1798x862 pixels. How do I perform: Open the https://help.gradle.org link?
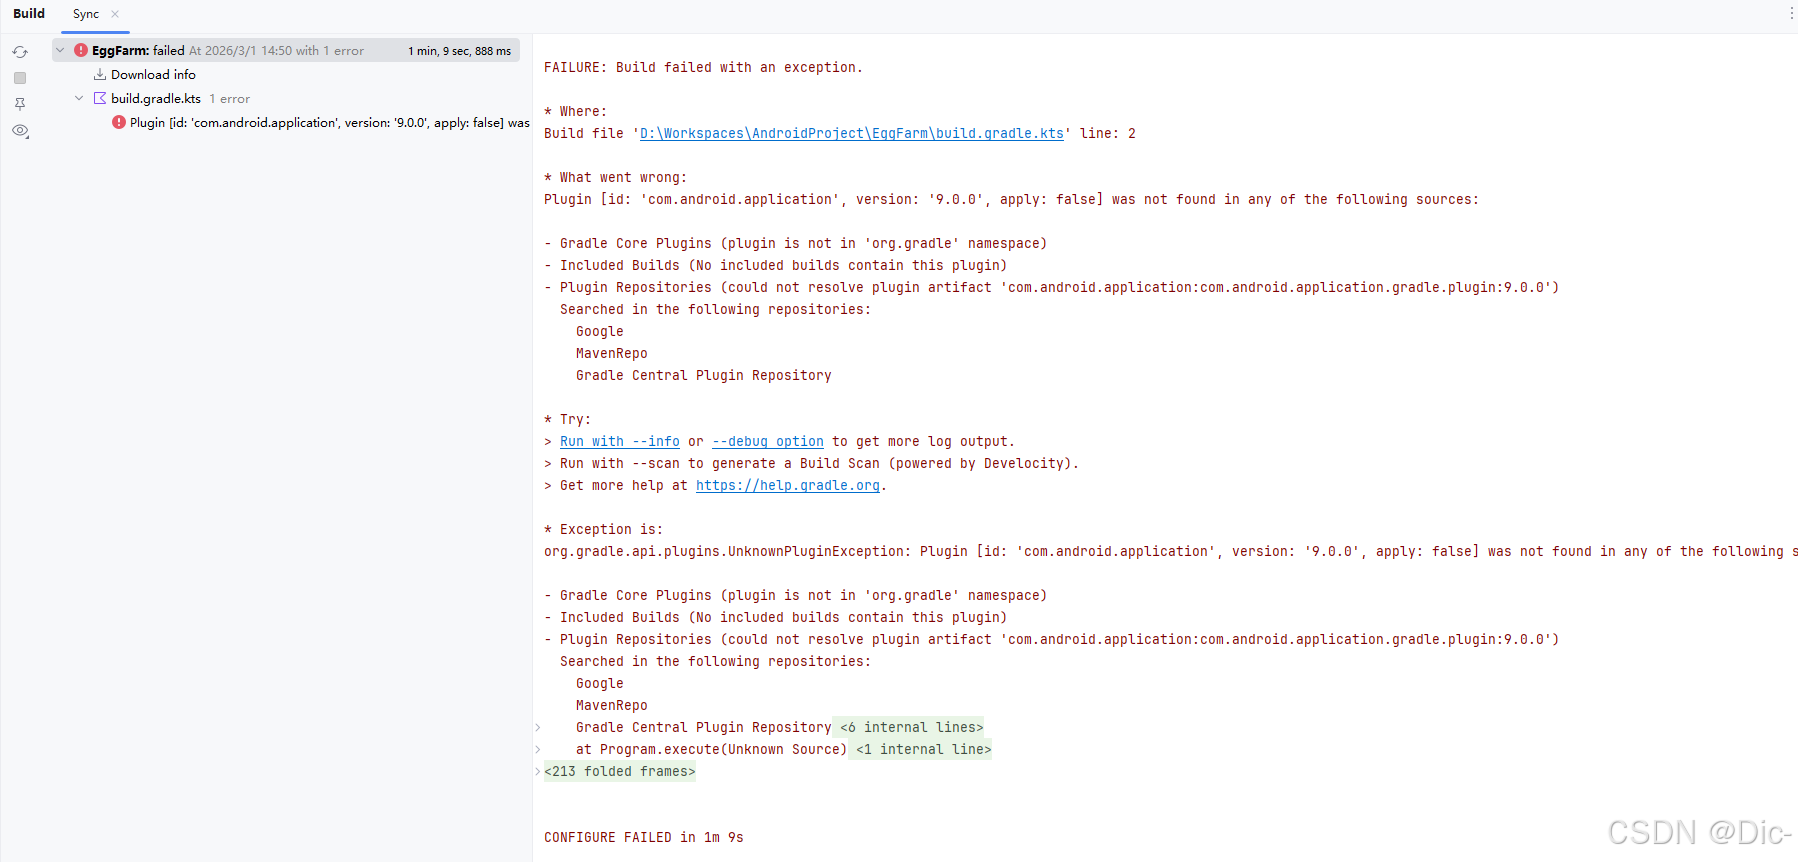tap(788, 485)
